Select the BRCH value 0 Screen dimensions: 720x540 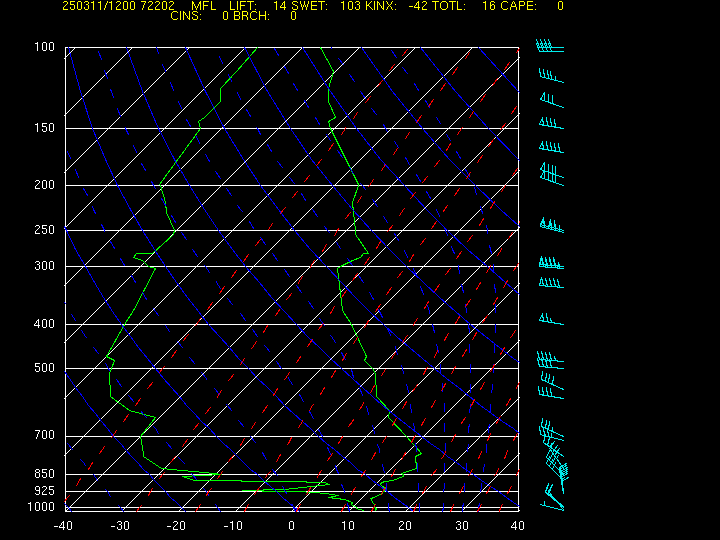pos(293,16)
